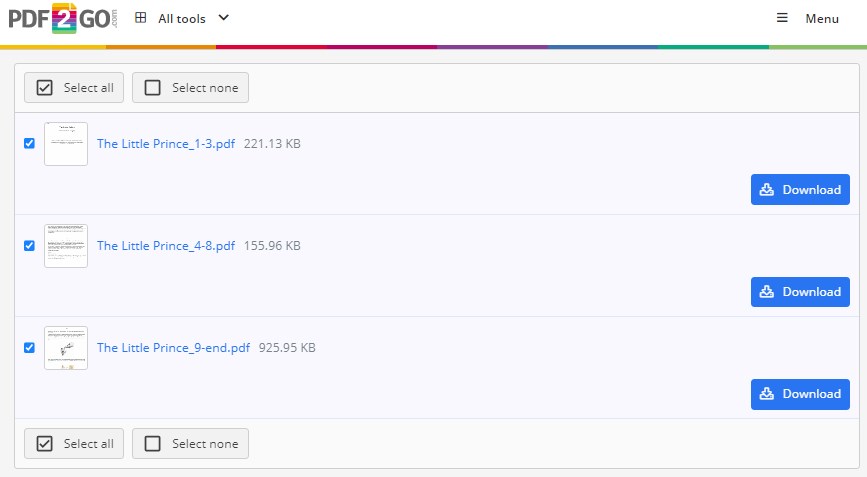The image size is (867, 477).
Task: Click All tools menu text
Action: [182, 18]
